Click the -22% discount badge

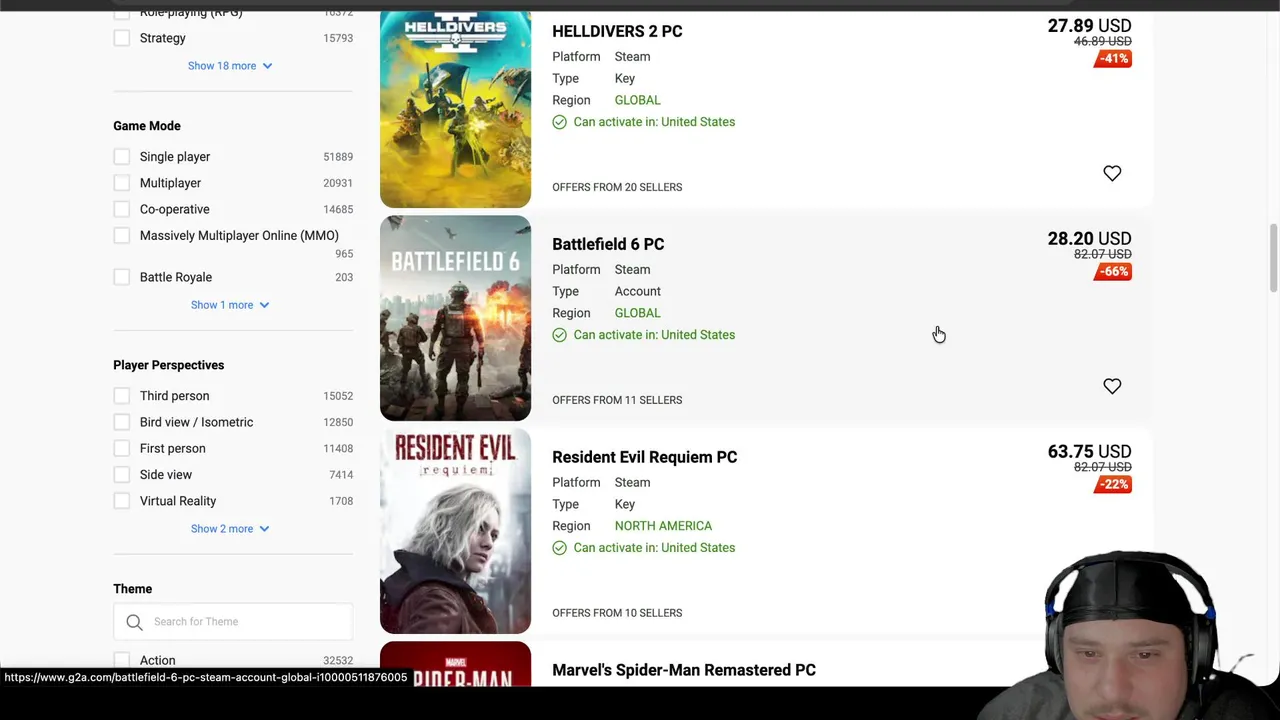1113,485
